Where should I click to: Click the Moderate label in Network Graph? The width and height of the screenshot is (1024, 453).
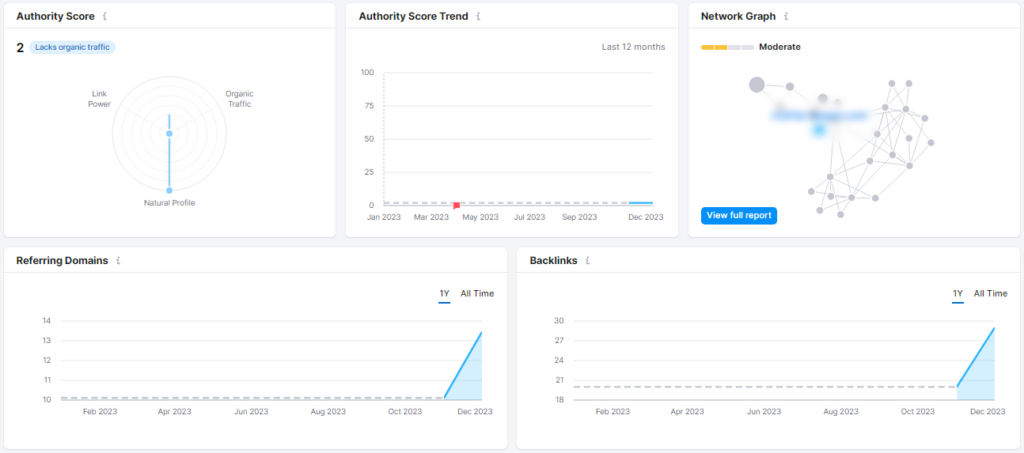coord(780,47)
